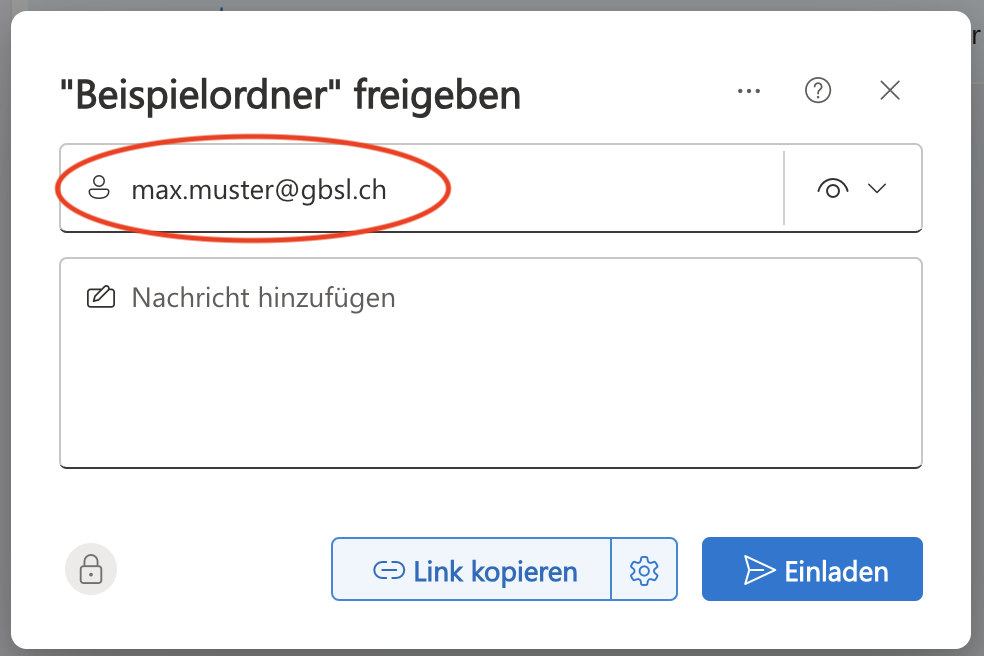The image size is (984, 656).
Task: Open the more options ellipsis menu
Action: coord(749,91)
